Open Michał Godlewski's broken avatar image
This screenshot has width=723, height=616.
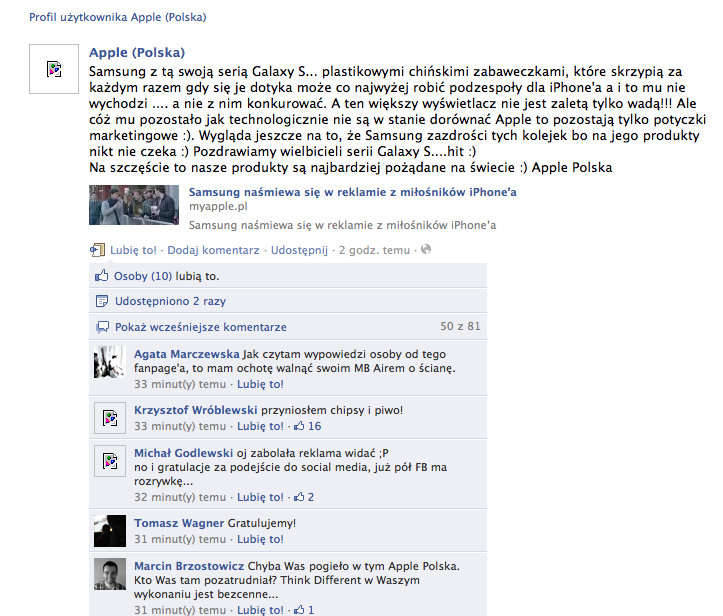[110, 461]
